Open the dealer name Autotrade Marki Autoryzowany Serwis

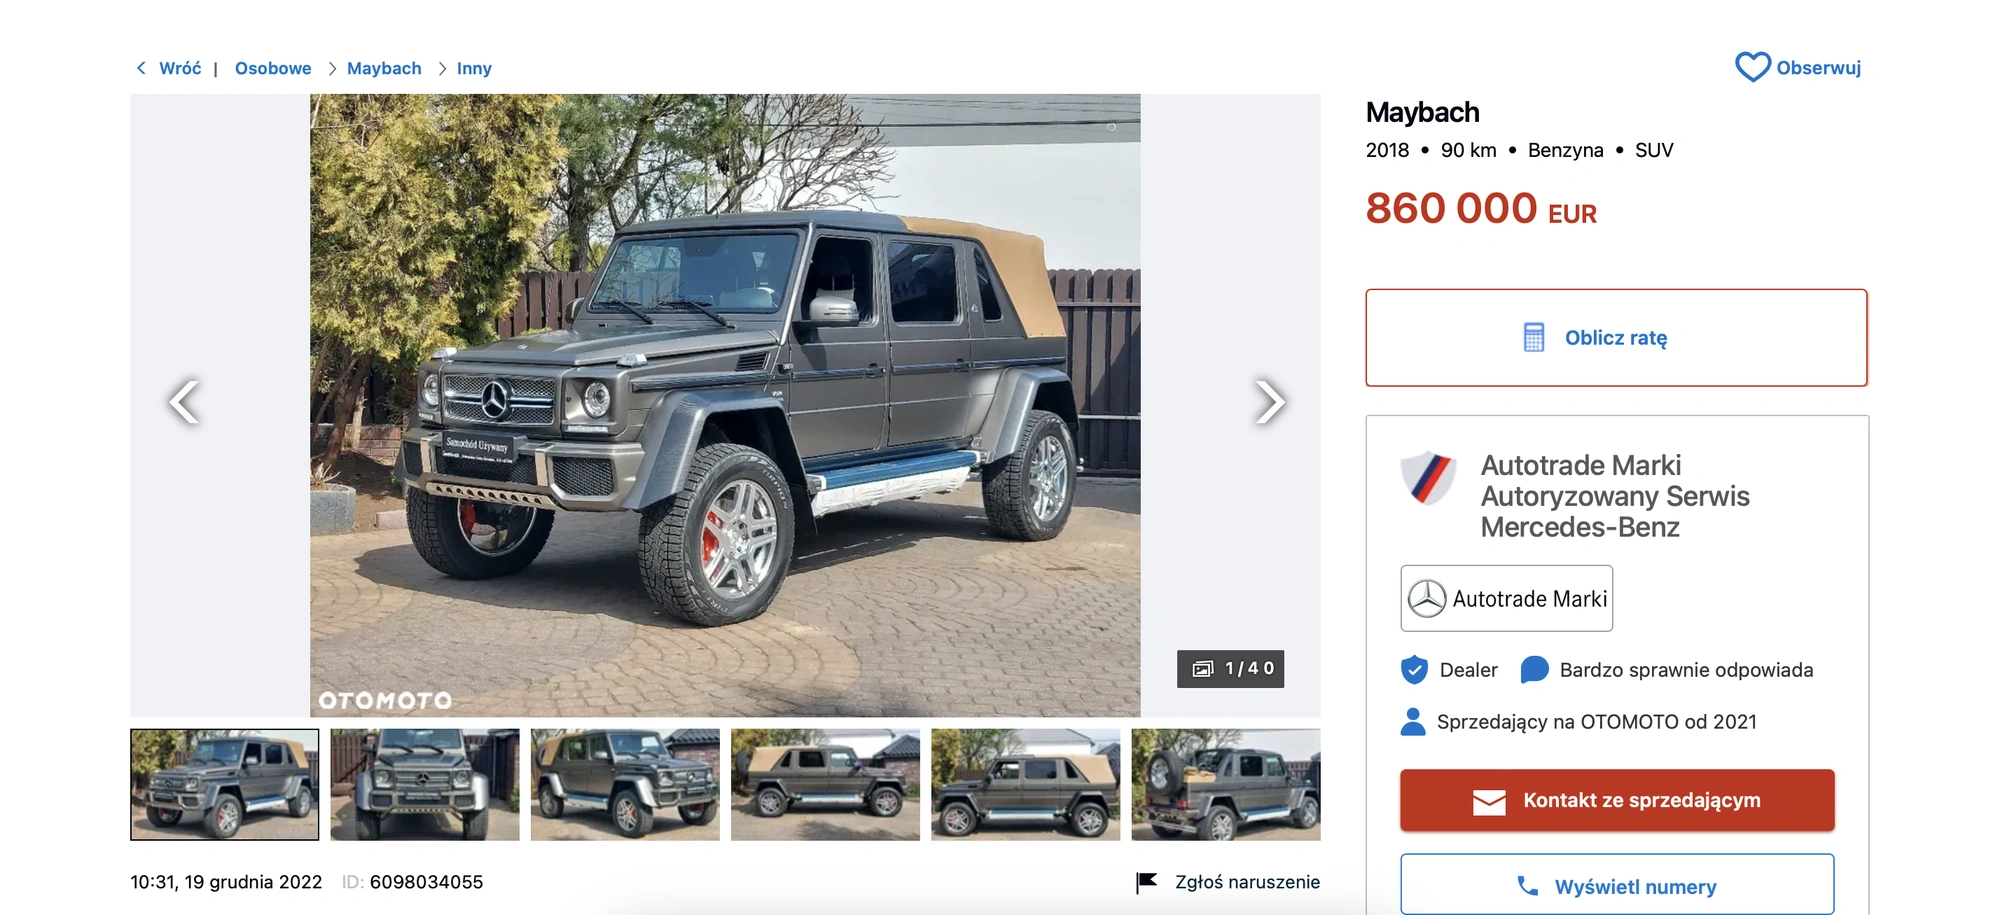[x=1615, y=496]
